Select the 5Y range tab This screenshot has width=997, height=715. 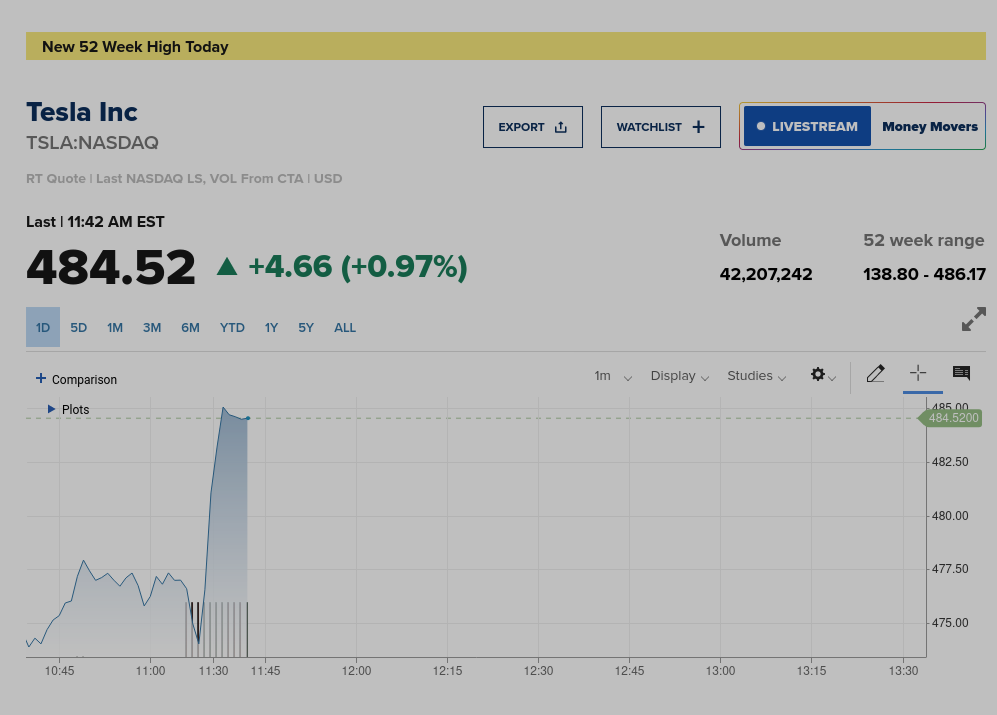[x=306, y=328]
